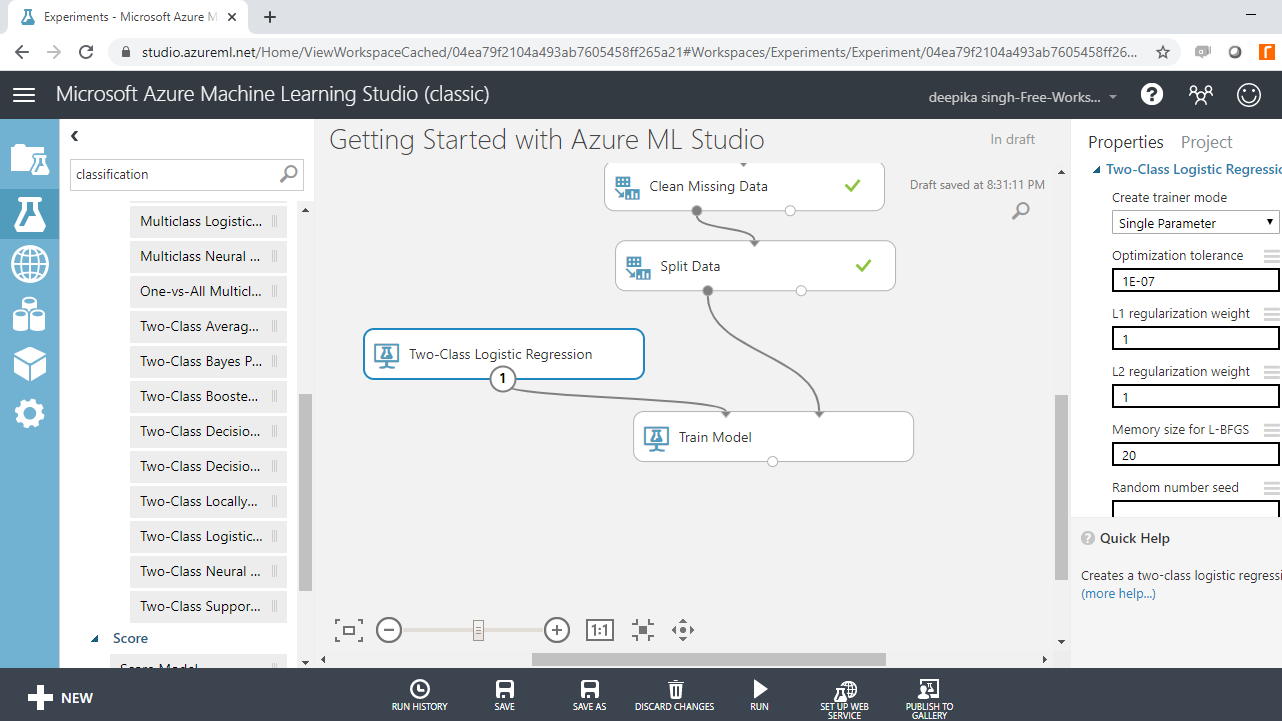Click the Memory size for L-BFGS field
The width and height of the screenshot is (1282, 721).
[1195, 455]
